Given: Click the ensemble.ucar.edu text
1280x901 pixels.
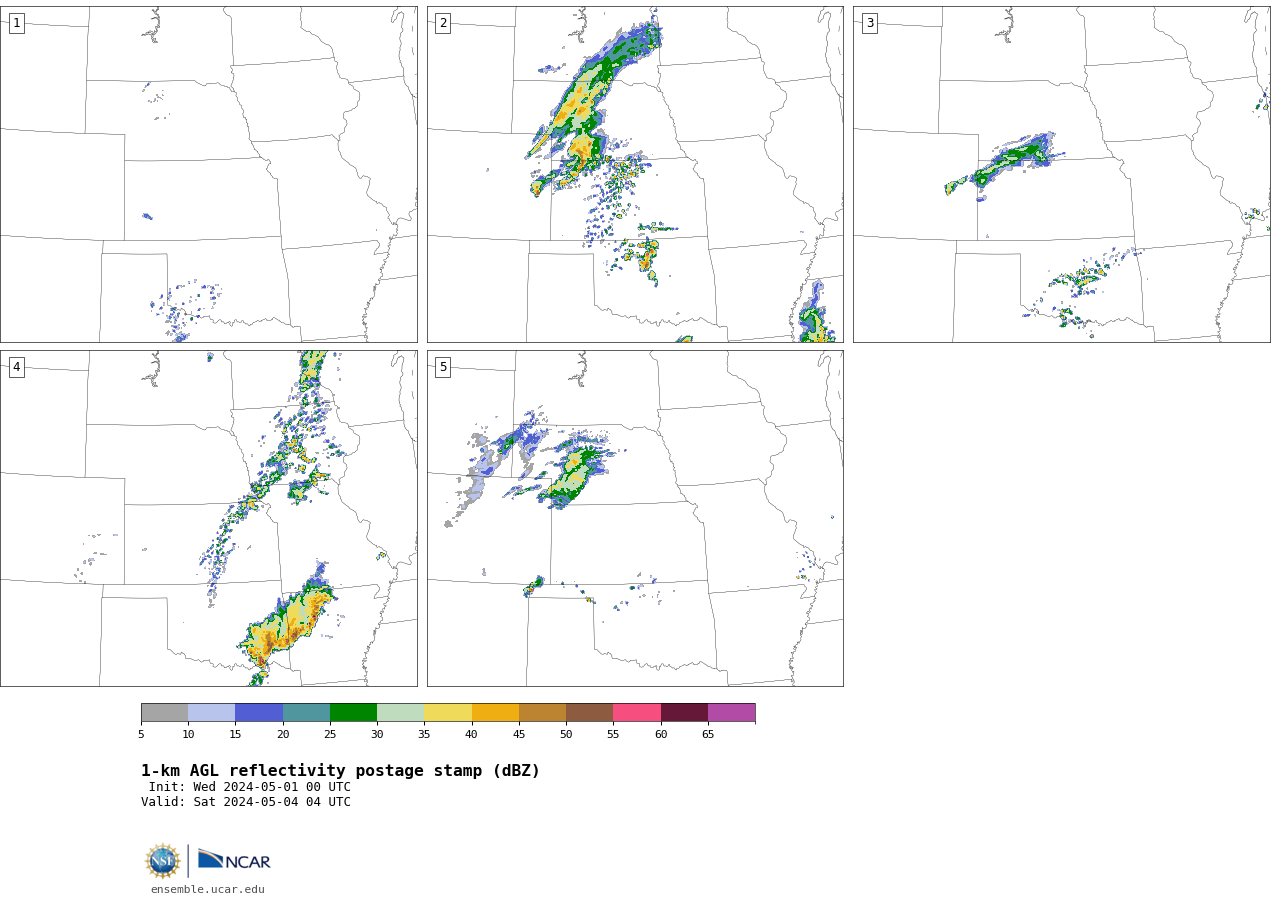Looking at the screenshot, I should click(208, 889).
